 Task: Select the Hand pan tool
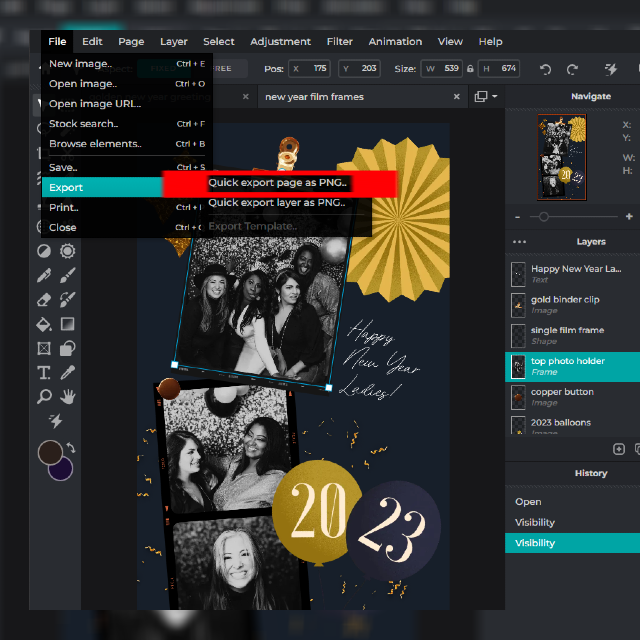[x=68, y=396]
